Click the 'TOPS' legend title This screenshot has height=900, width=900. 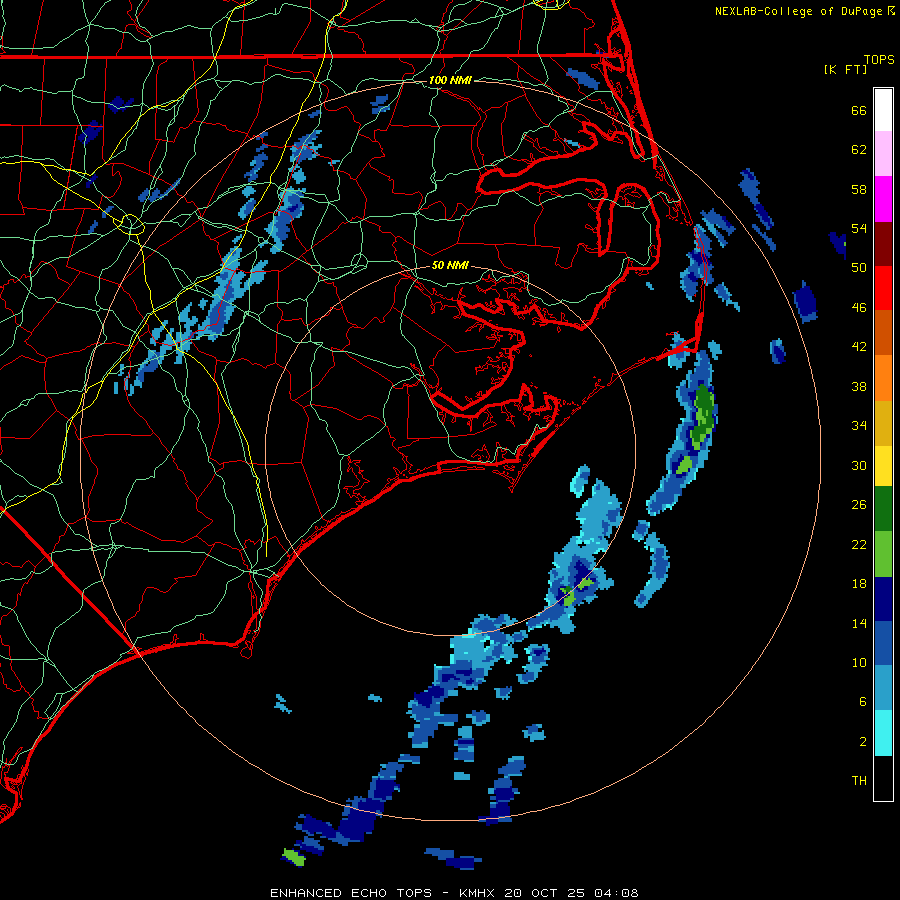pos(879,59)
